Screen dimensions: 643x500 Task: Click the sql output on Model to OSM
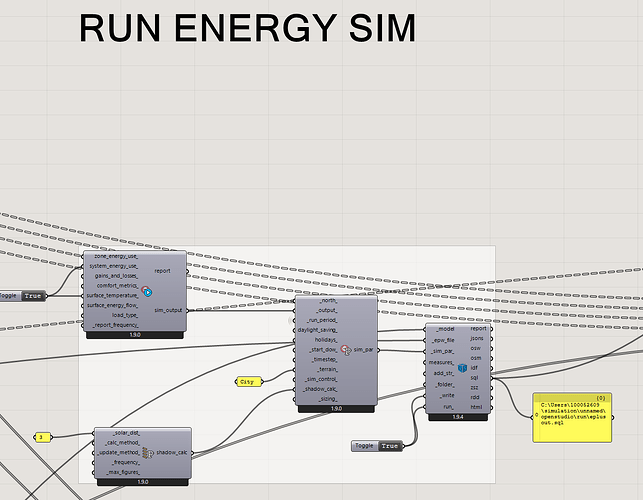[x=477, y=377]
